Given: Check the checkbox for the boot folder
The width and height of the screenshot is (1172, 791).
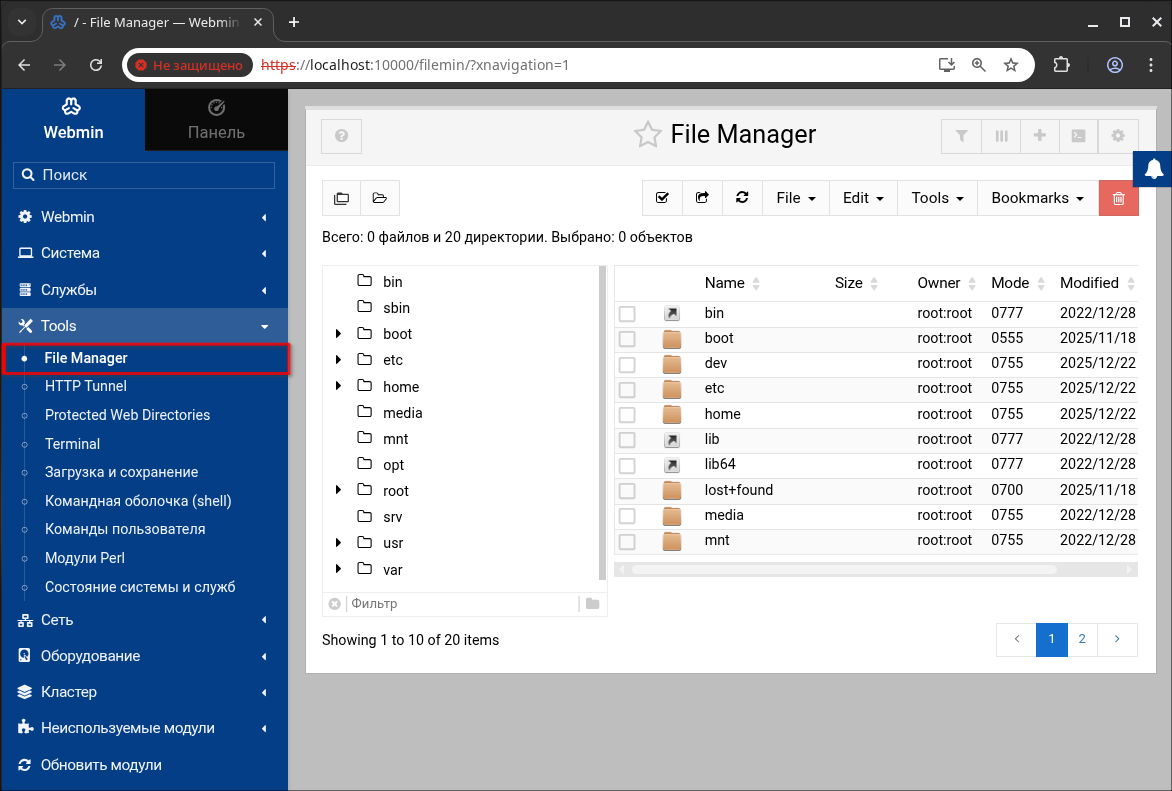Looking at the screenshot, I should point(627,339).
